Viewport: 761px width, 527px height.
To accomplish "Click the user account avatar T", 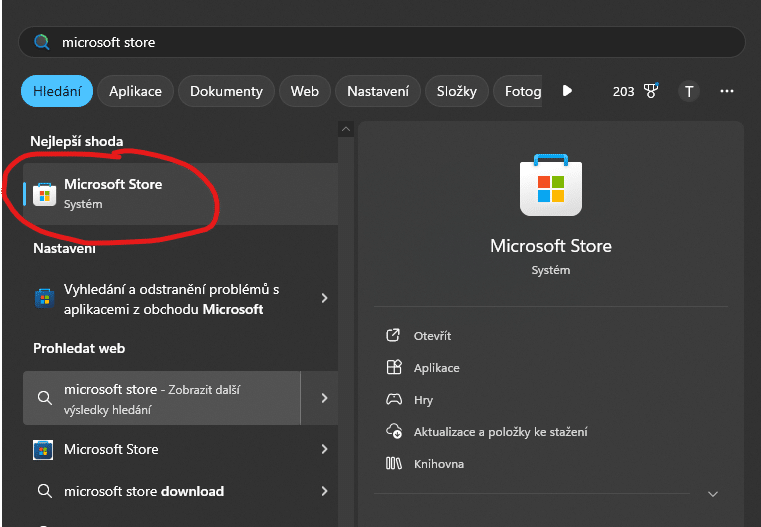I will [688, 91].
